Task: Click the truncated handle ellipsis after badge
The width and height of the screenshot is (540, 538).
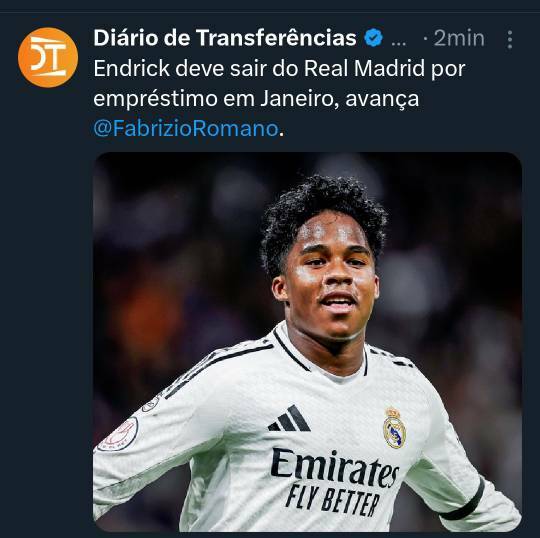Action: click(x=399, y=43)
